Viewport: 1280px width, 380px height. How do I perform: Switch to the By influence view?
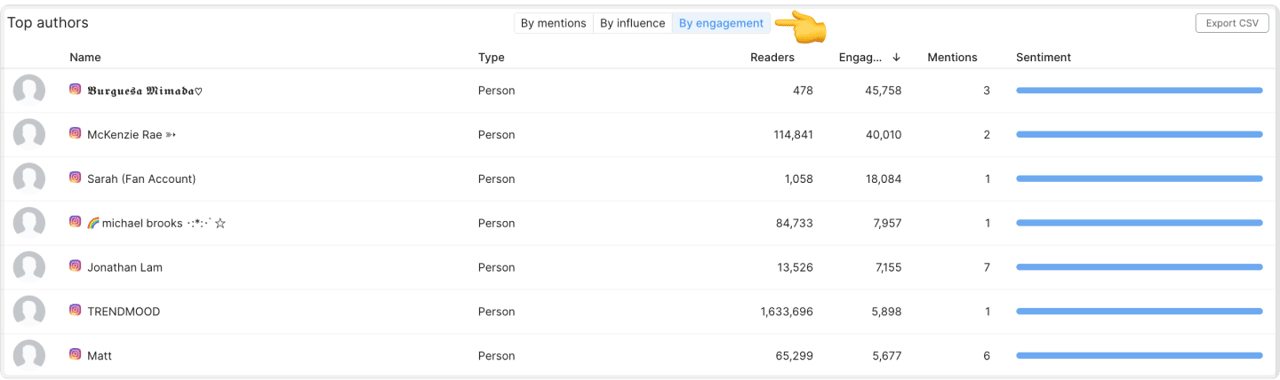pos(632,23)
